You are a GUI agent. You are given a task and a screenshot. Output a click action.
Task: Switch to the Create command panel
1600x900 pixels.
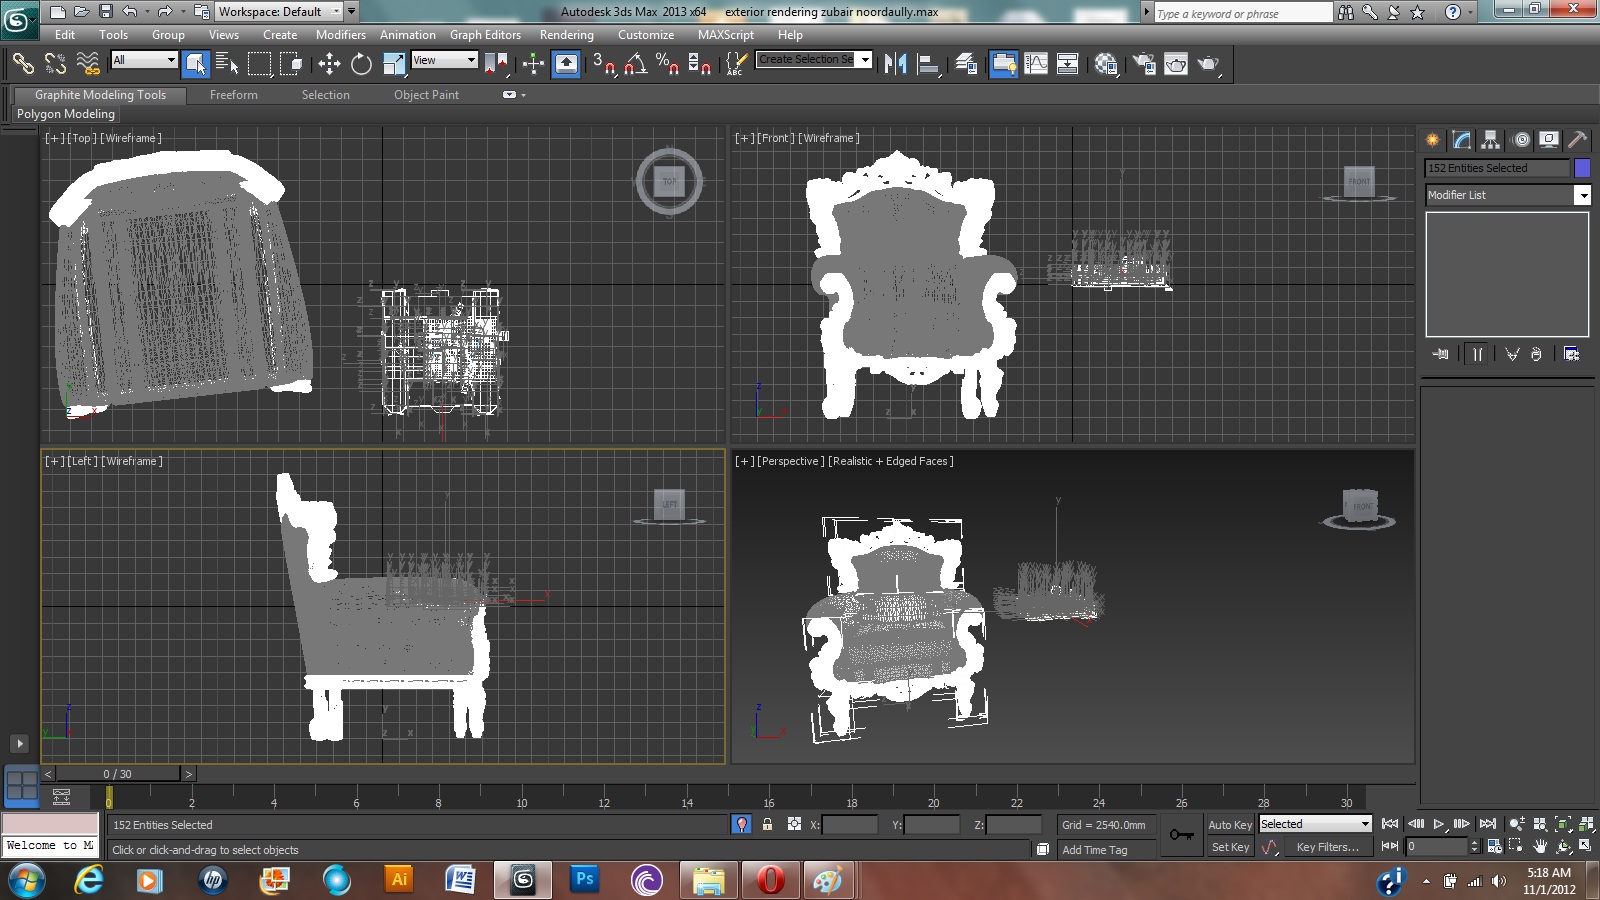point(1433,140)
